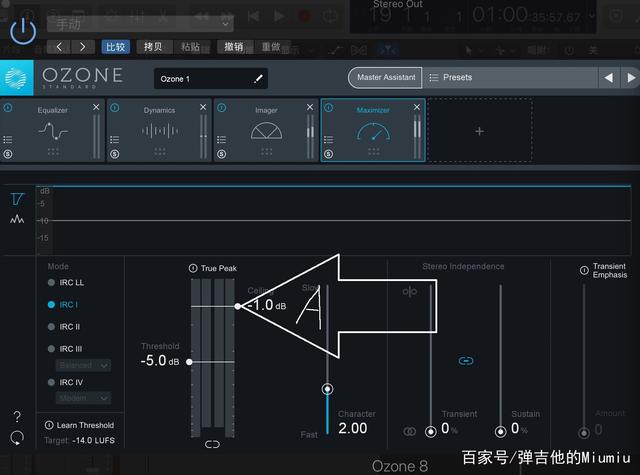Solo the Maximizer module
This screenshot has width=640, height=475.
click(x=329, y=154)
